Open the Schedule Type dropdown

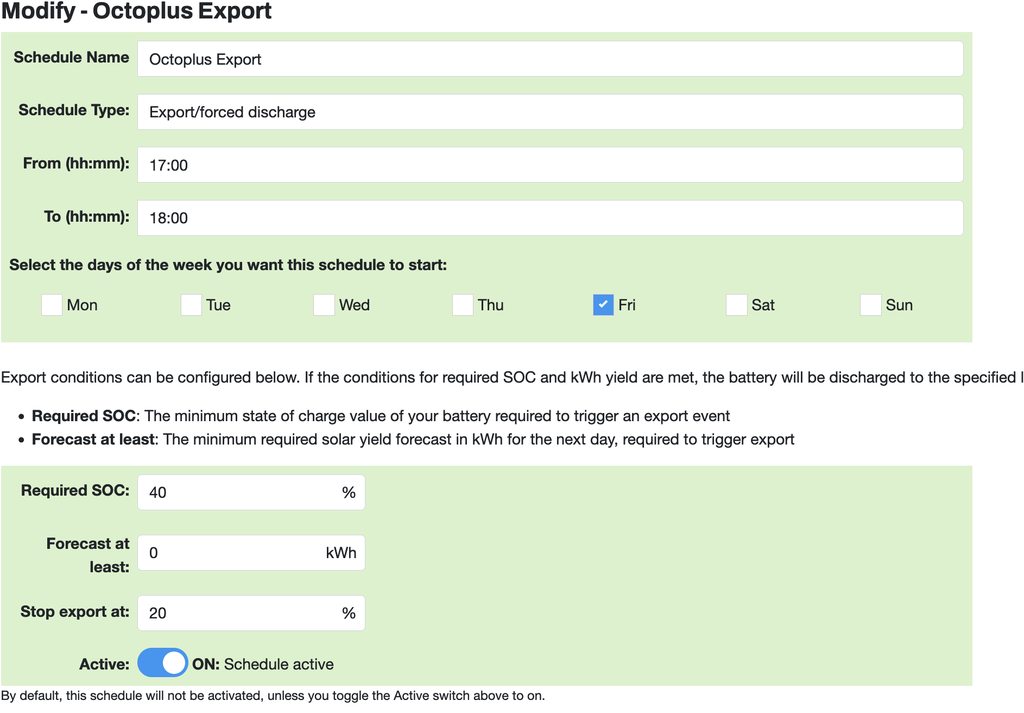pyautogui.click(x=550, y=112)
